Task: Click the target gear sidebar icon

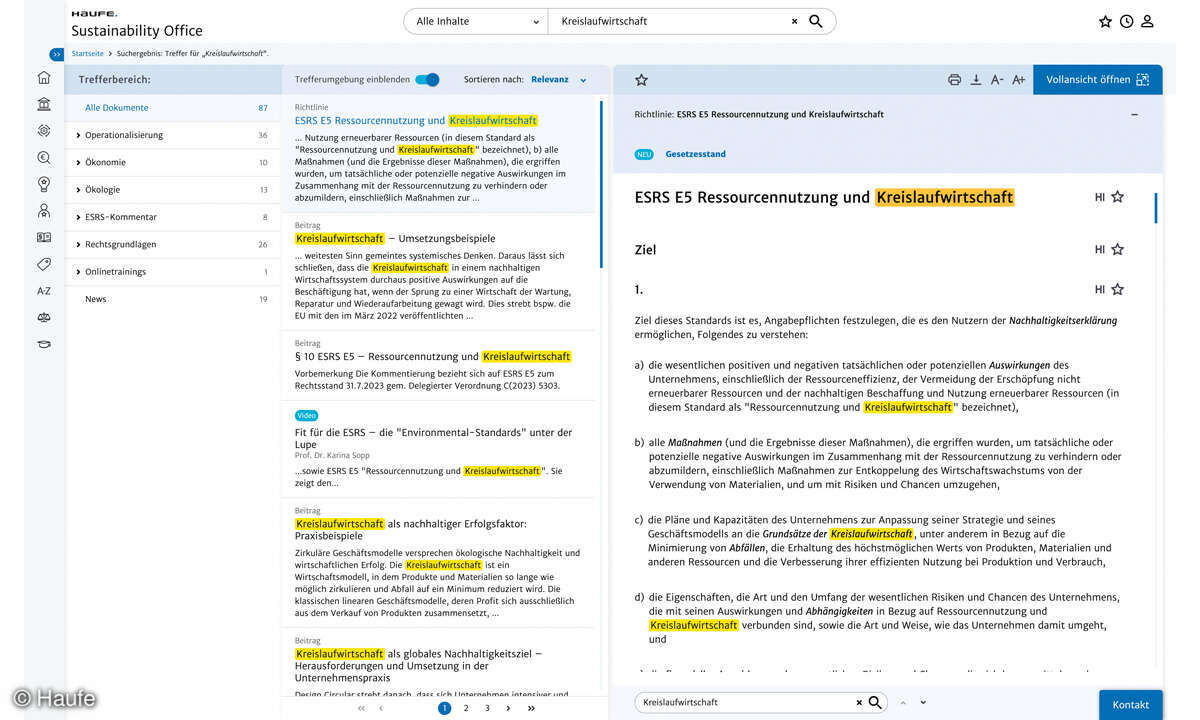Action: (x=43, y=130)
